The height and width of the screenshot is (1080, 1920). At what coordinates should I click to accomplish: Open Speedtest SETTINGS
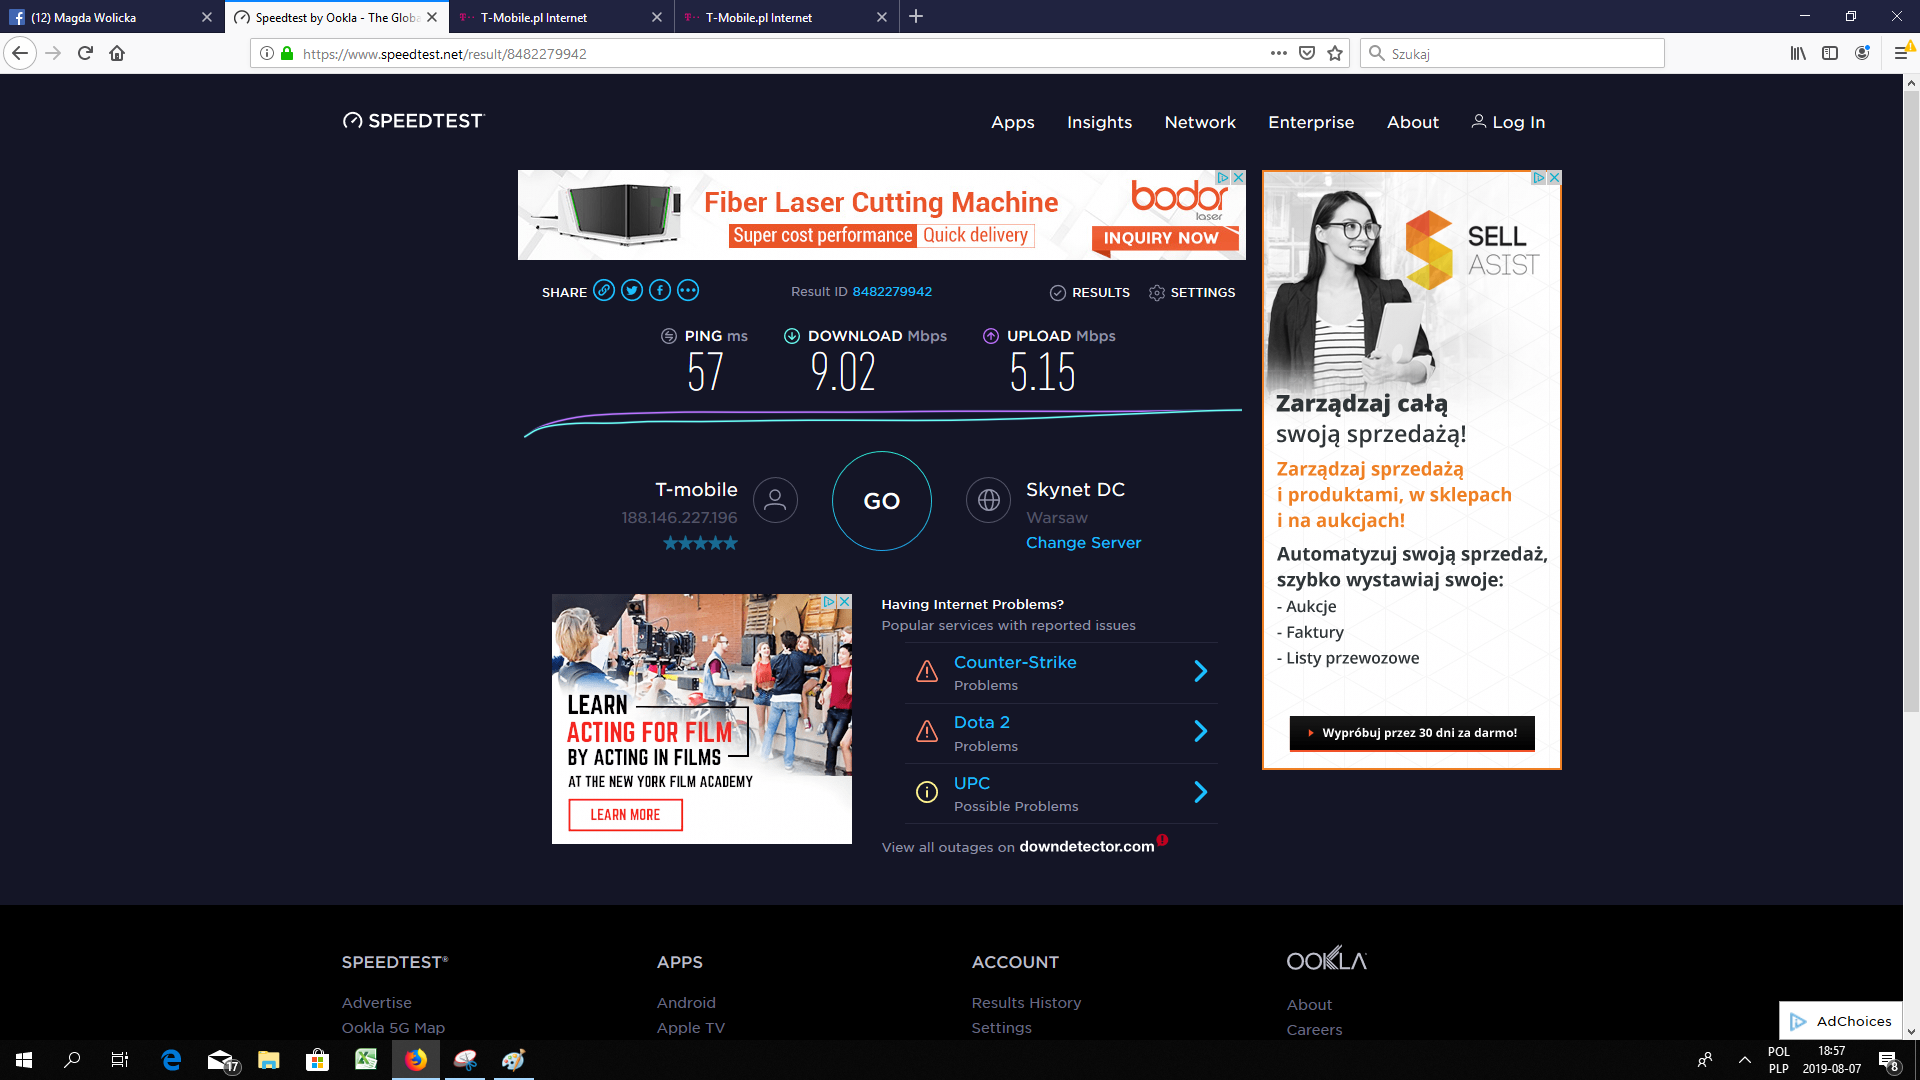1192,292
